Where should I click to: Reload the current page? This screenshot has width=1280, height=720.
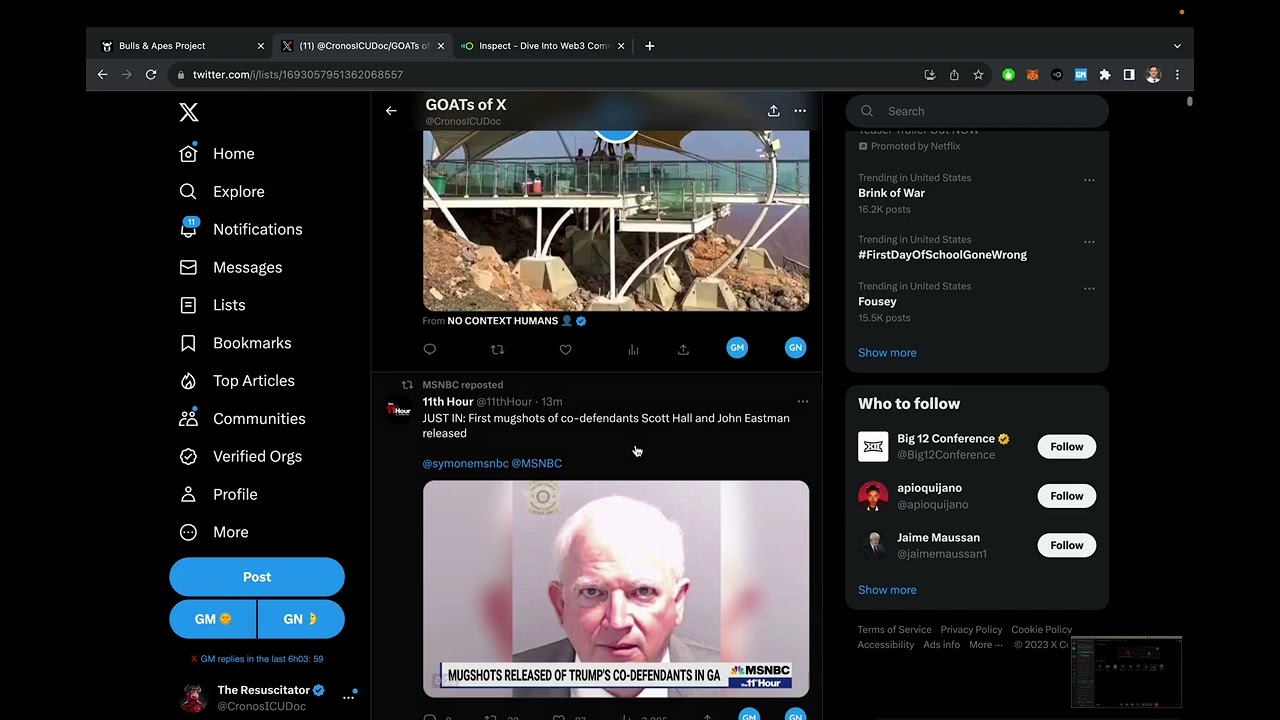[x=151, y=75]
